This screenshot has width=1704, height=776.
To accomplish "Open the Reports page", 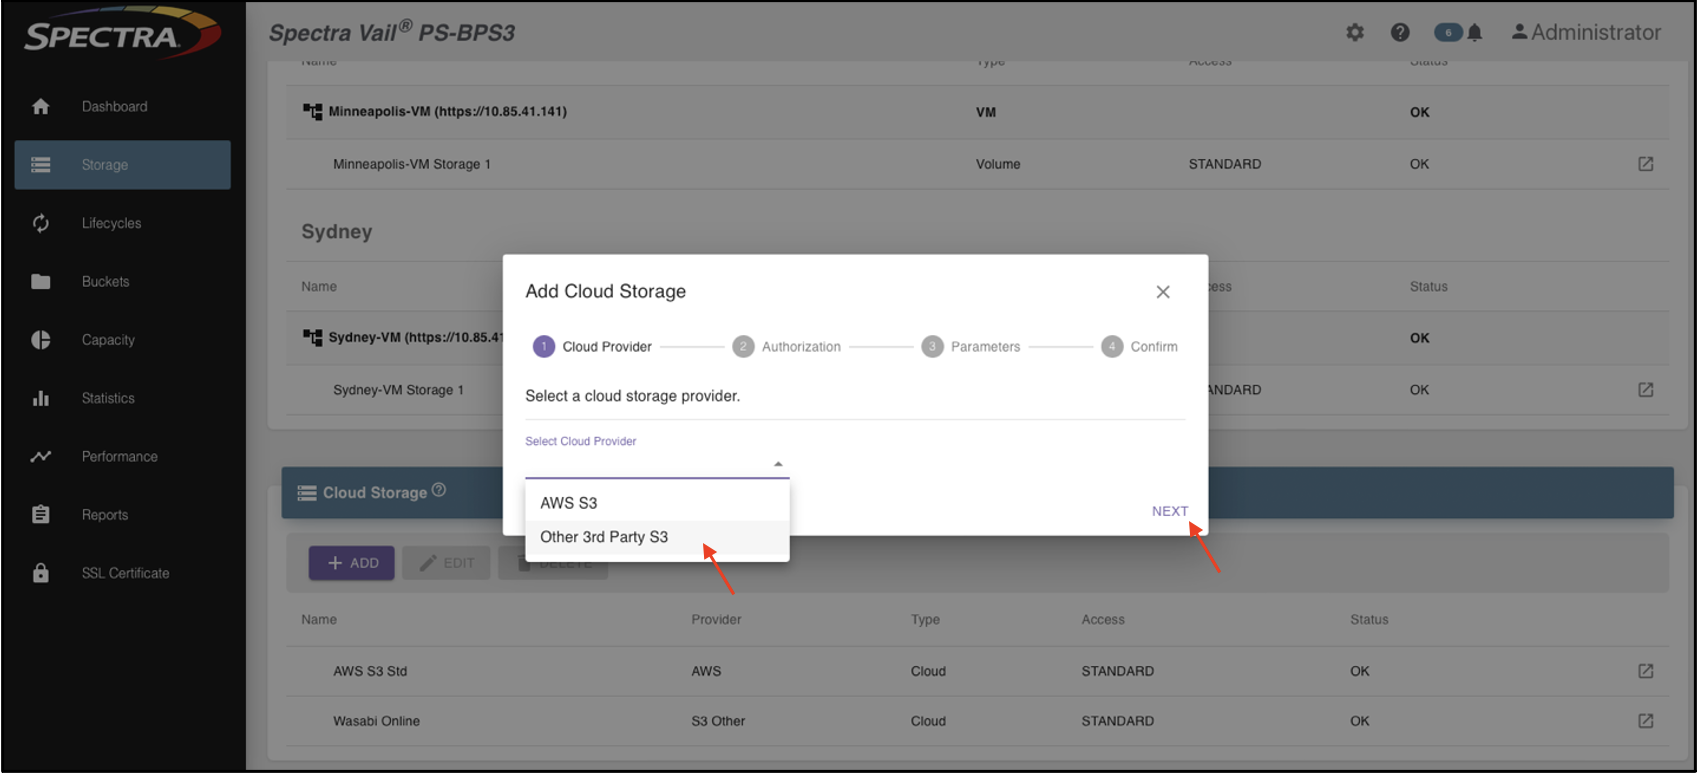I will pos(123,515).
